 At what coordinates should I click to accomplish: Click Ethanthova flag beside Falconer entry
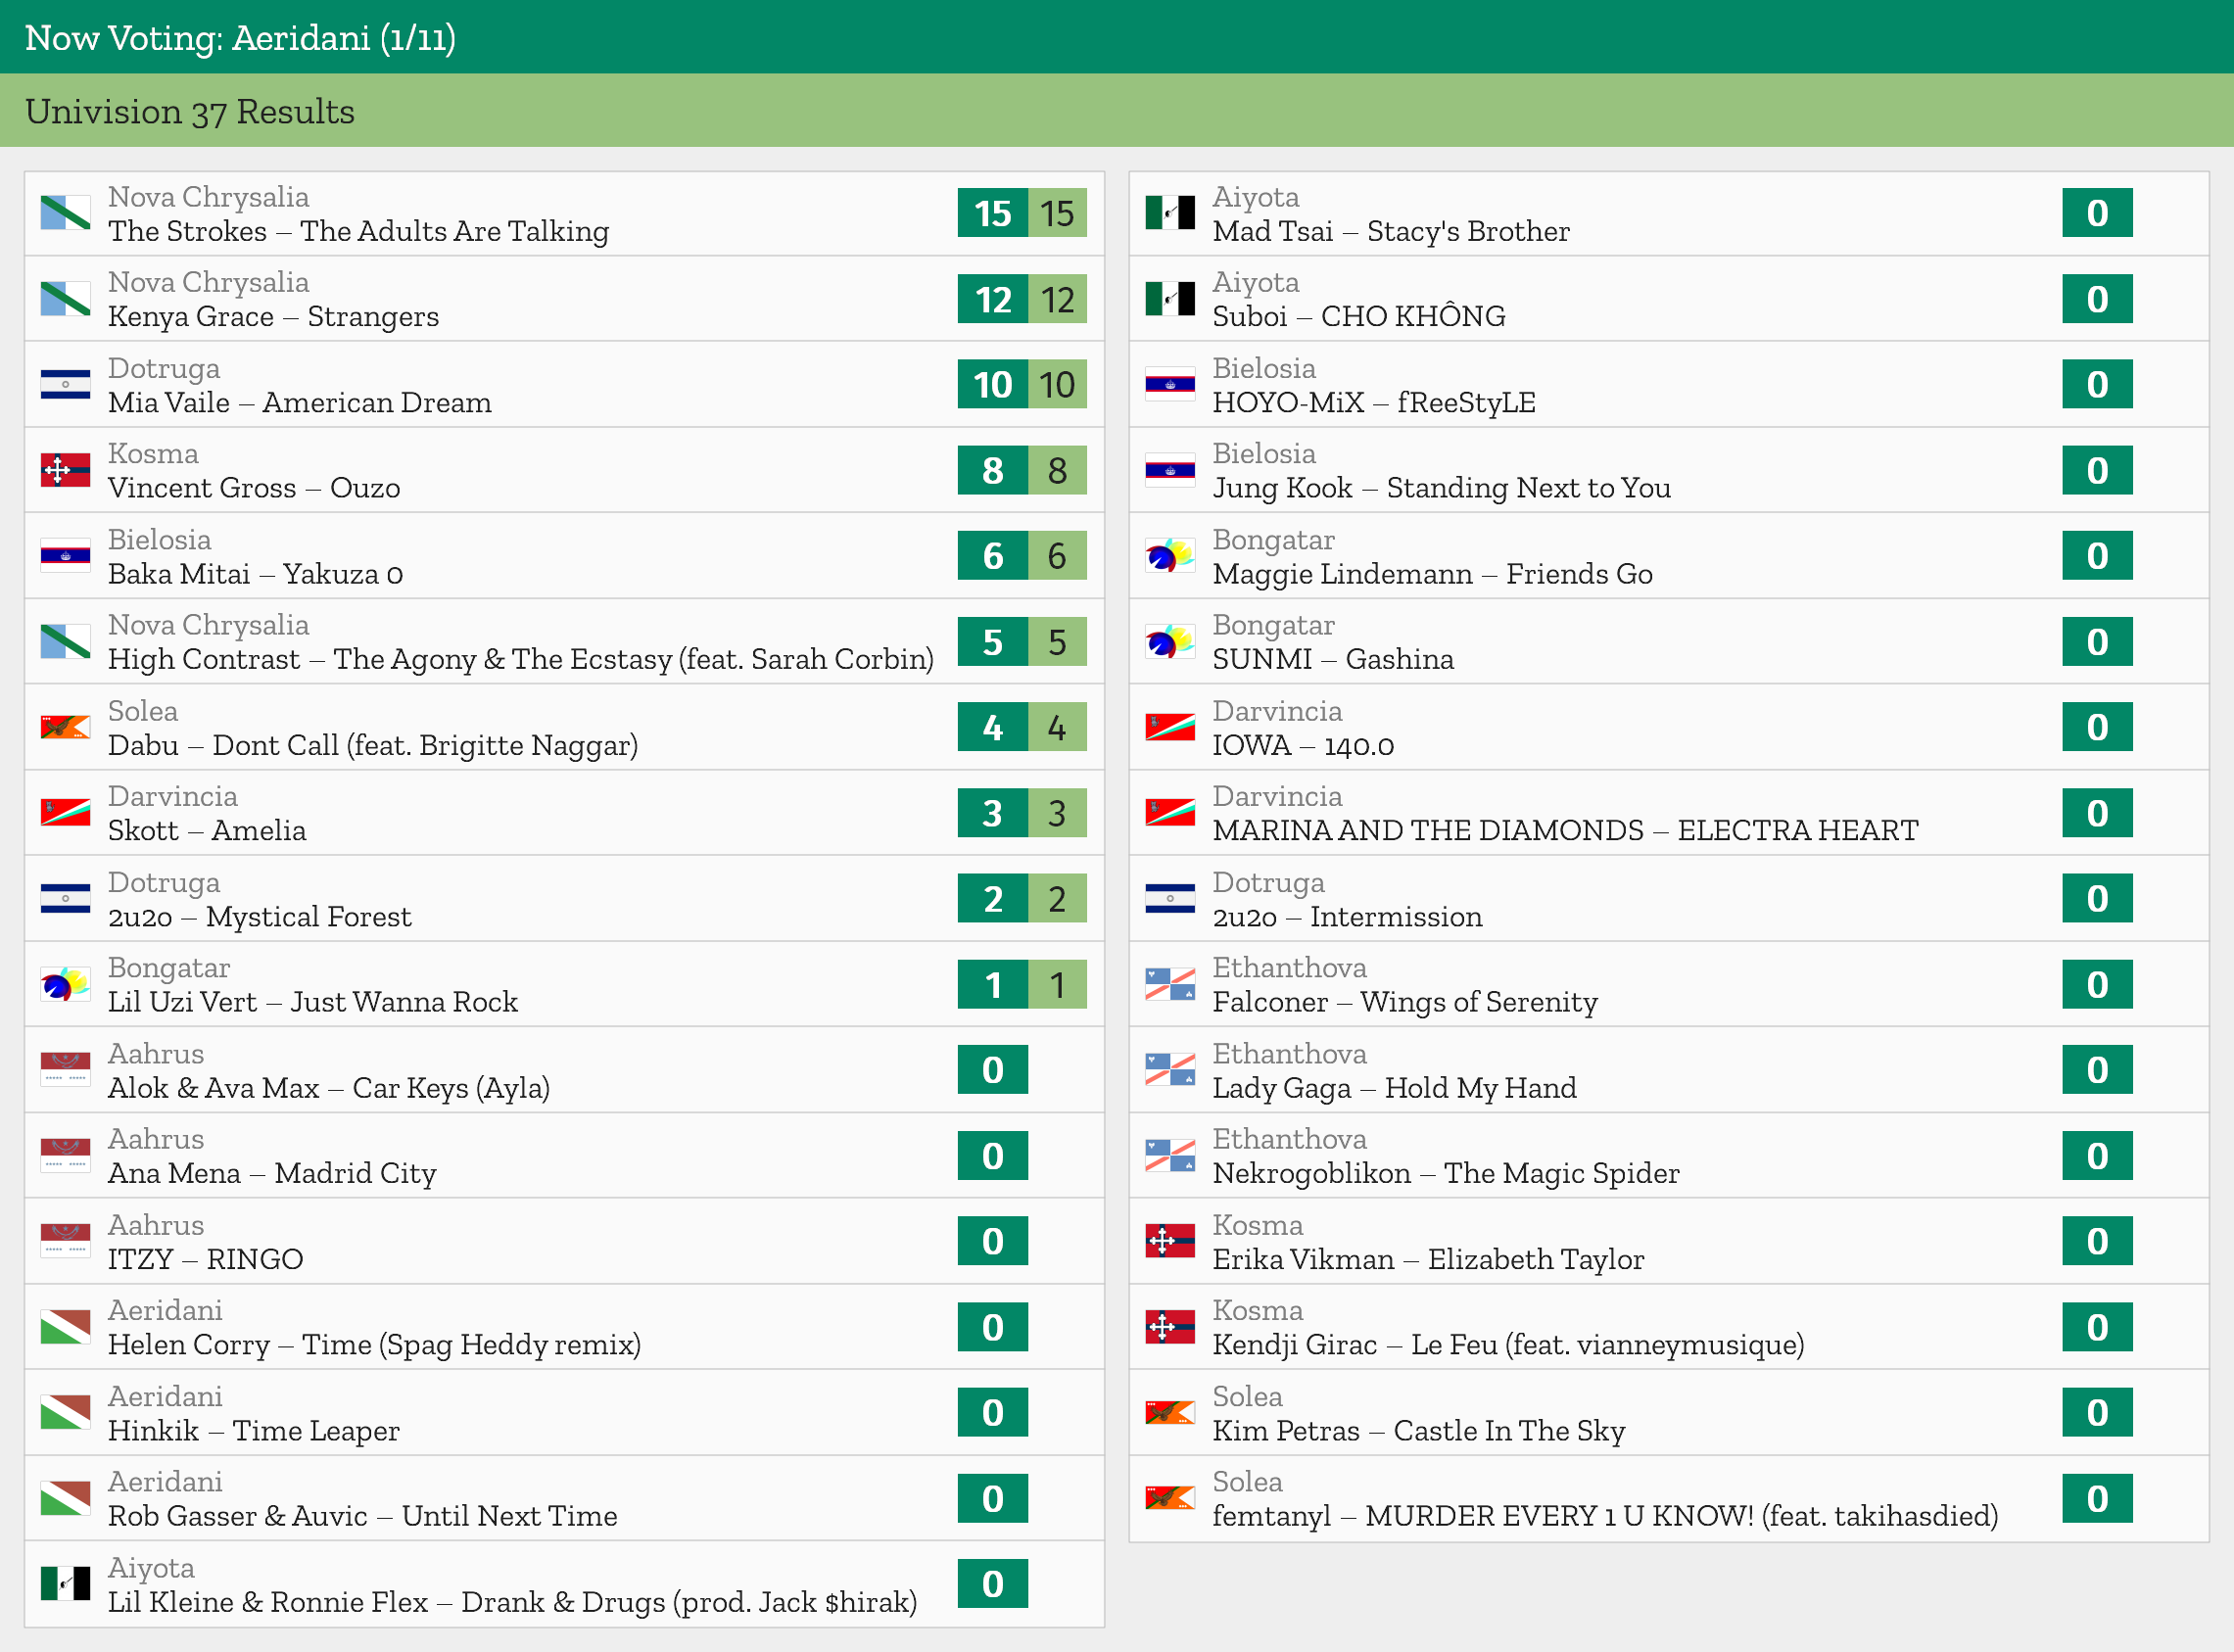click(x=1170, y=984)
